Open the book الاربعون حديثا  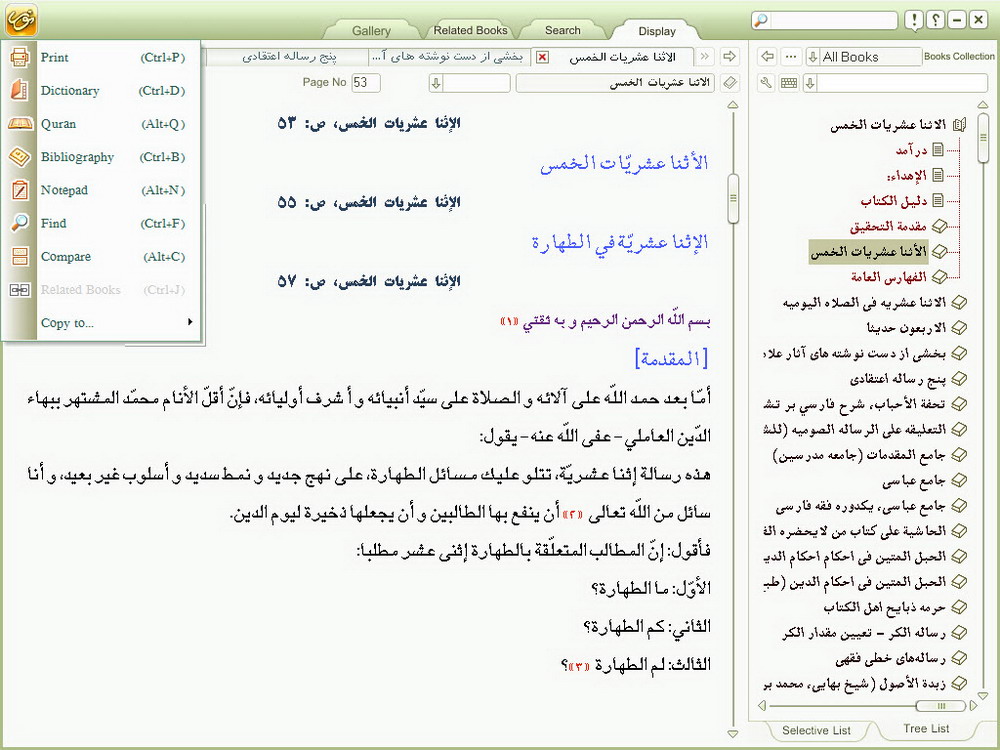tap(906, 328)
